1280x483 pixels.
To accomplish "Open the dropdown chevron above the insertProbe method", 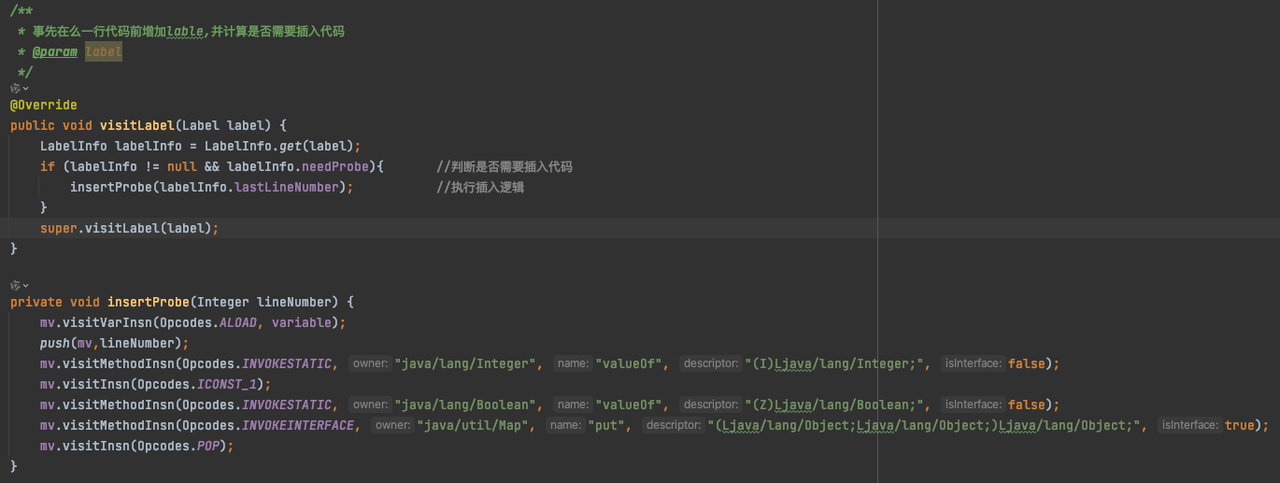I will pyautogui.click(x=25, y=285).
